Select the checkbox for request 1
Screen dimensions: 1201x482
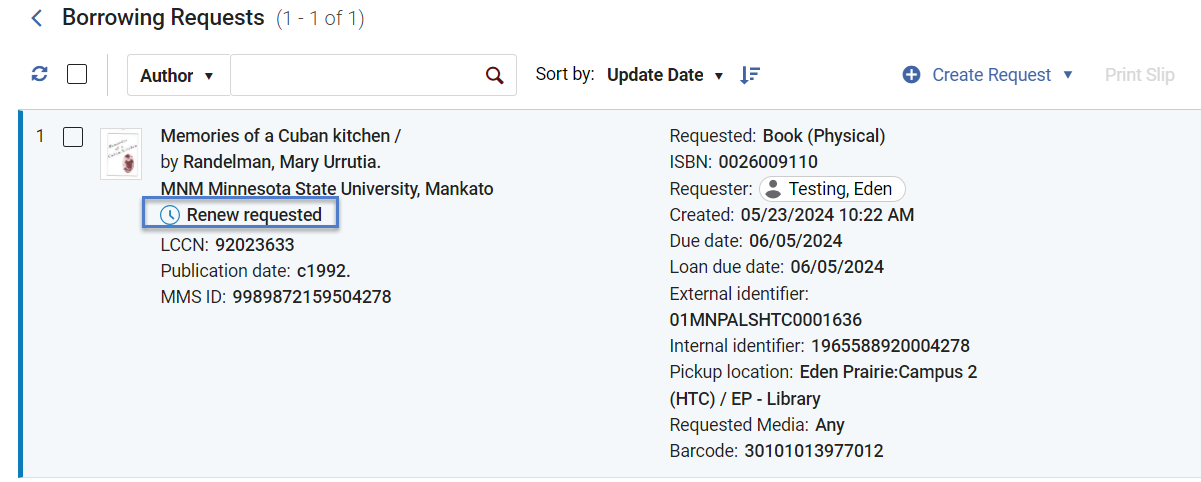pyautogui.click(x=73, y=137)
